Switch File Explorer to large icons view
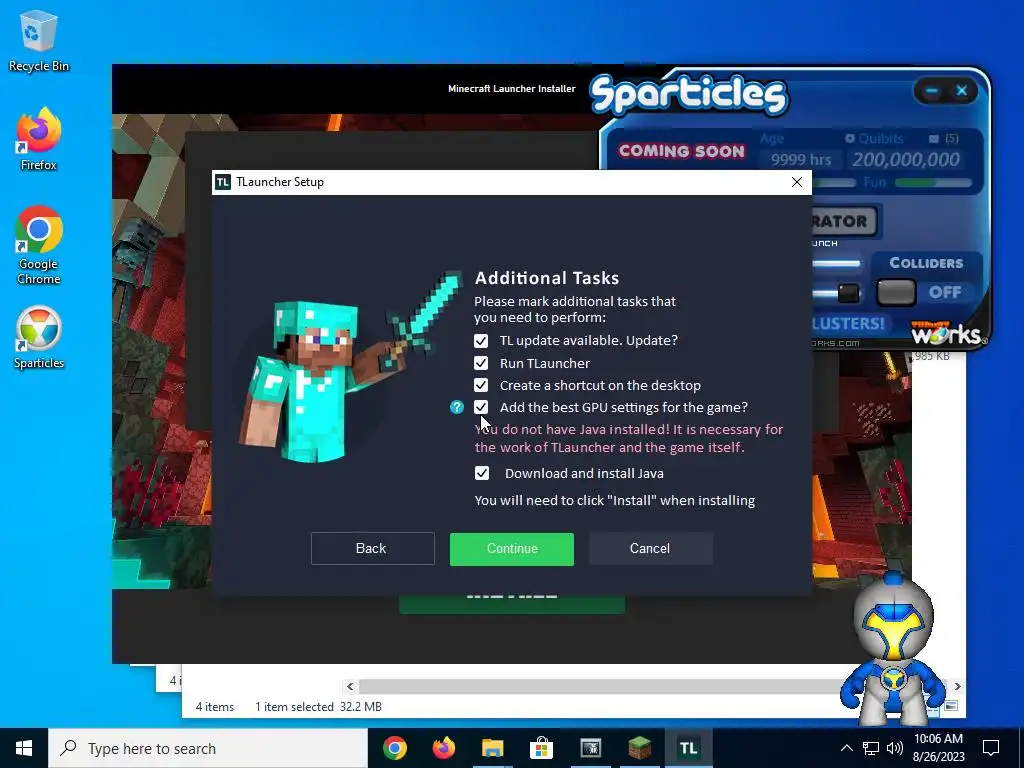 [x=952, y=706]
